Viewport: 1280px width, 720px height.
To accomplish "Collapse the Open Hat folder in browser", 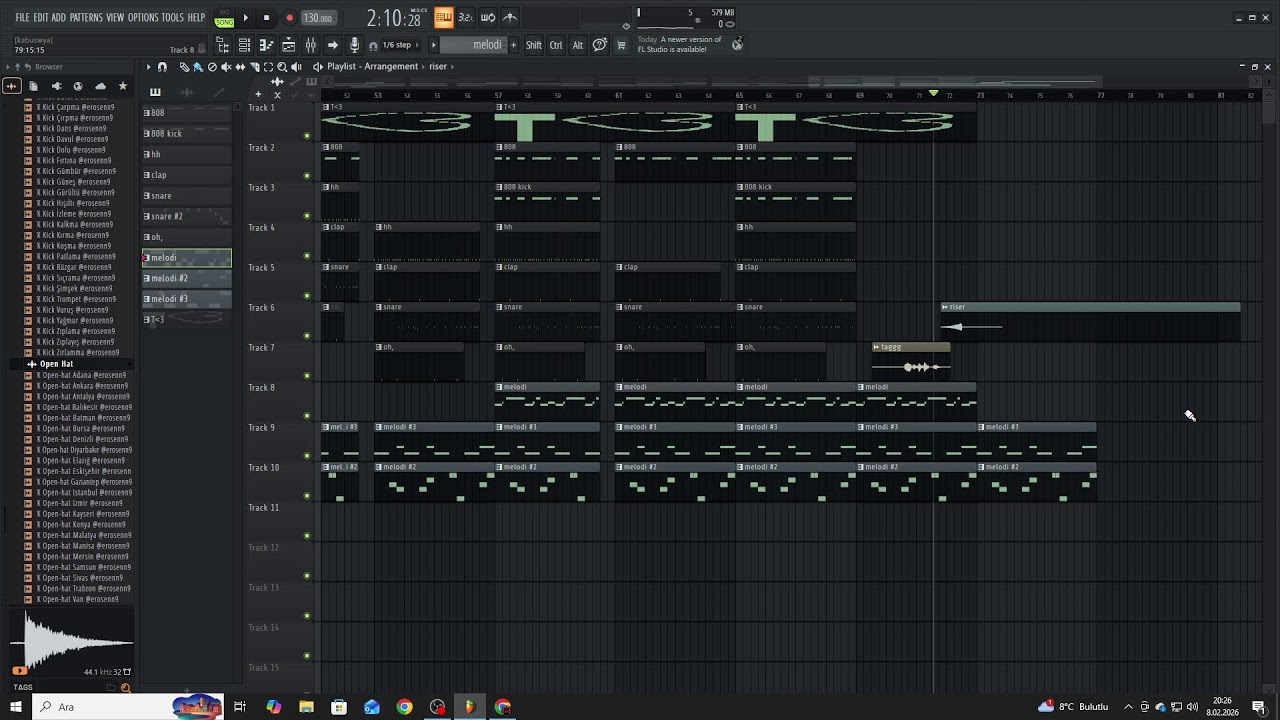I will click(56, 364).
